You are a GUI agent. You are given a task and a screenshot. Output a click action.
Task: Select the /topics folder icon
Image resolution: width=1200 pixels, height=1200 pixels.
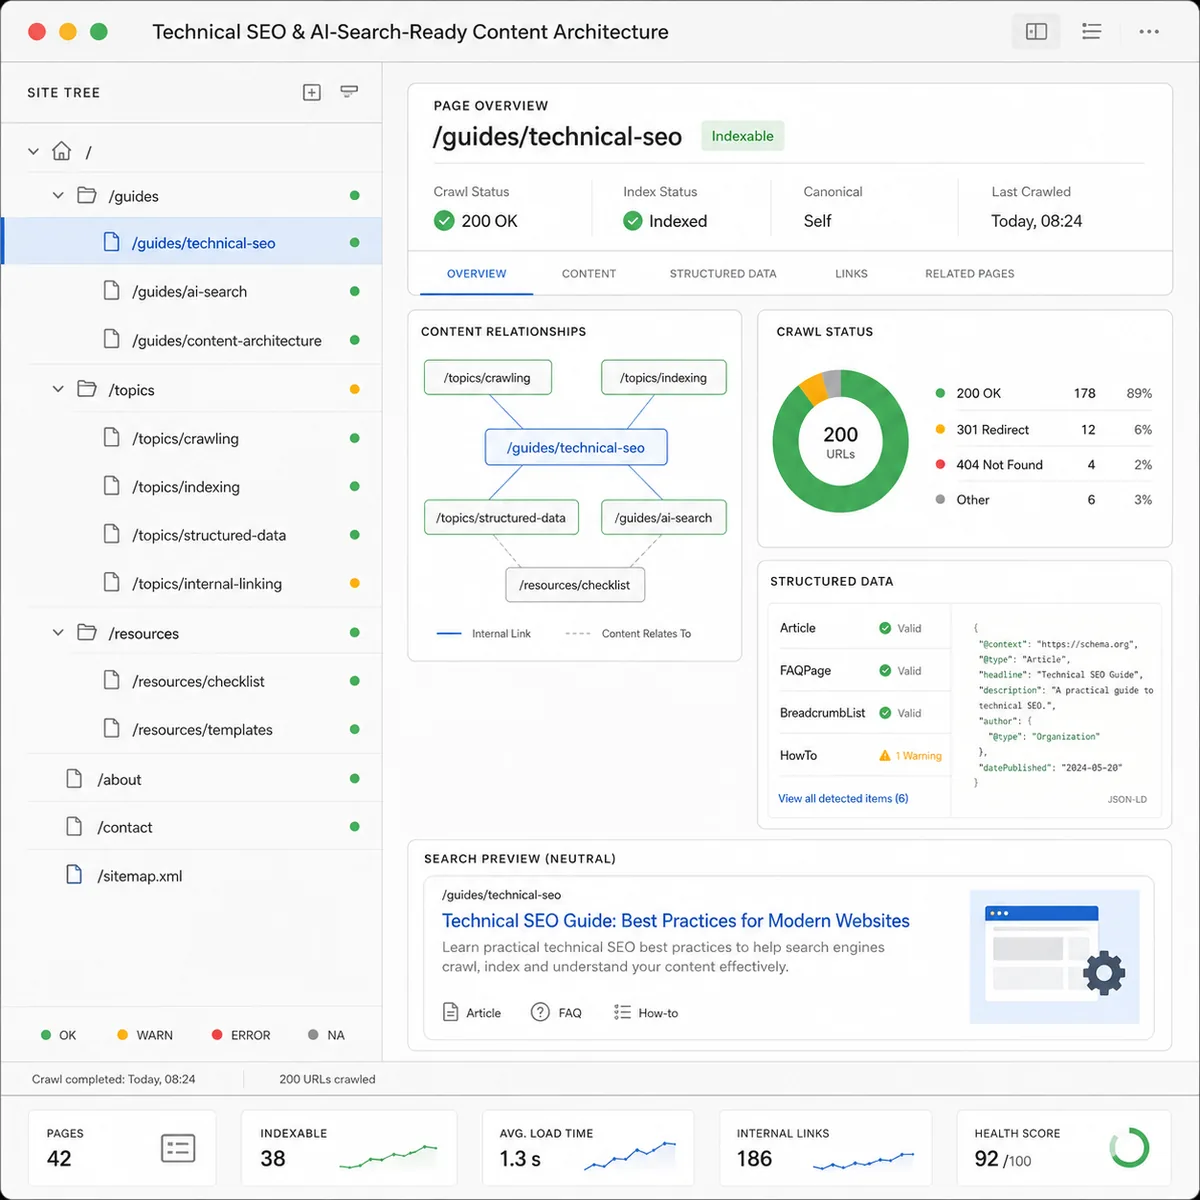coord(87,389)
